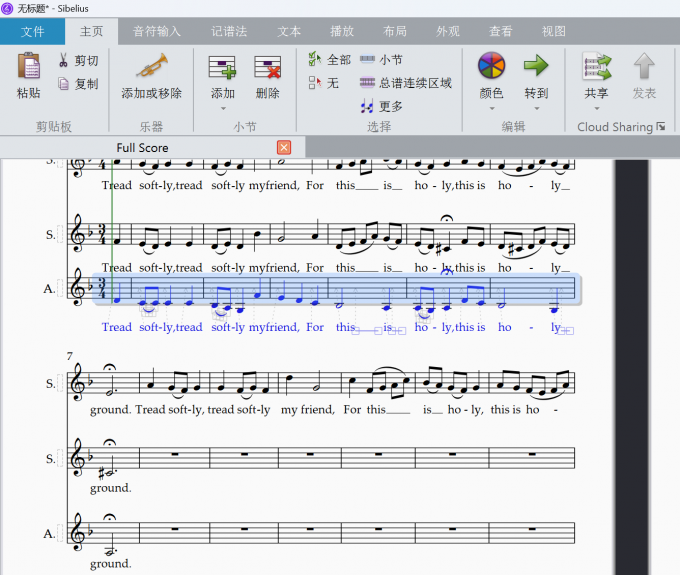Click the Delete bars label
680x575 pixels.
268,93
